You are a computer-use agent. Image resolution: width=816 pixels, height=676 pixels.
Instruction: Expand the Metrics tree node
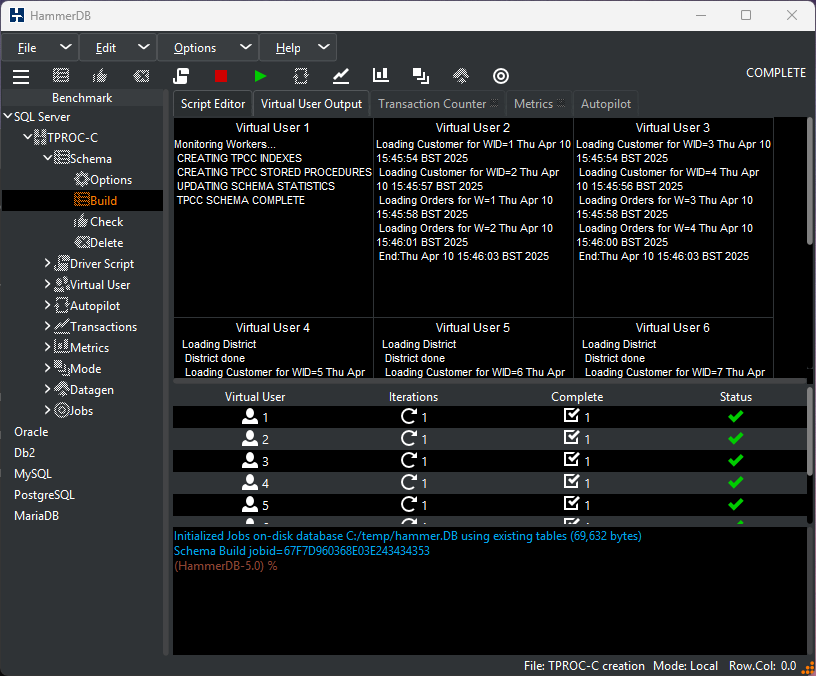(47, 347)
